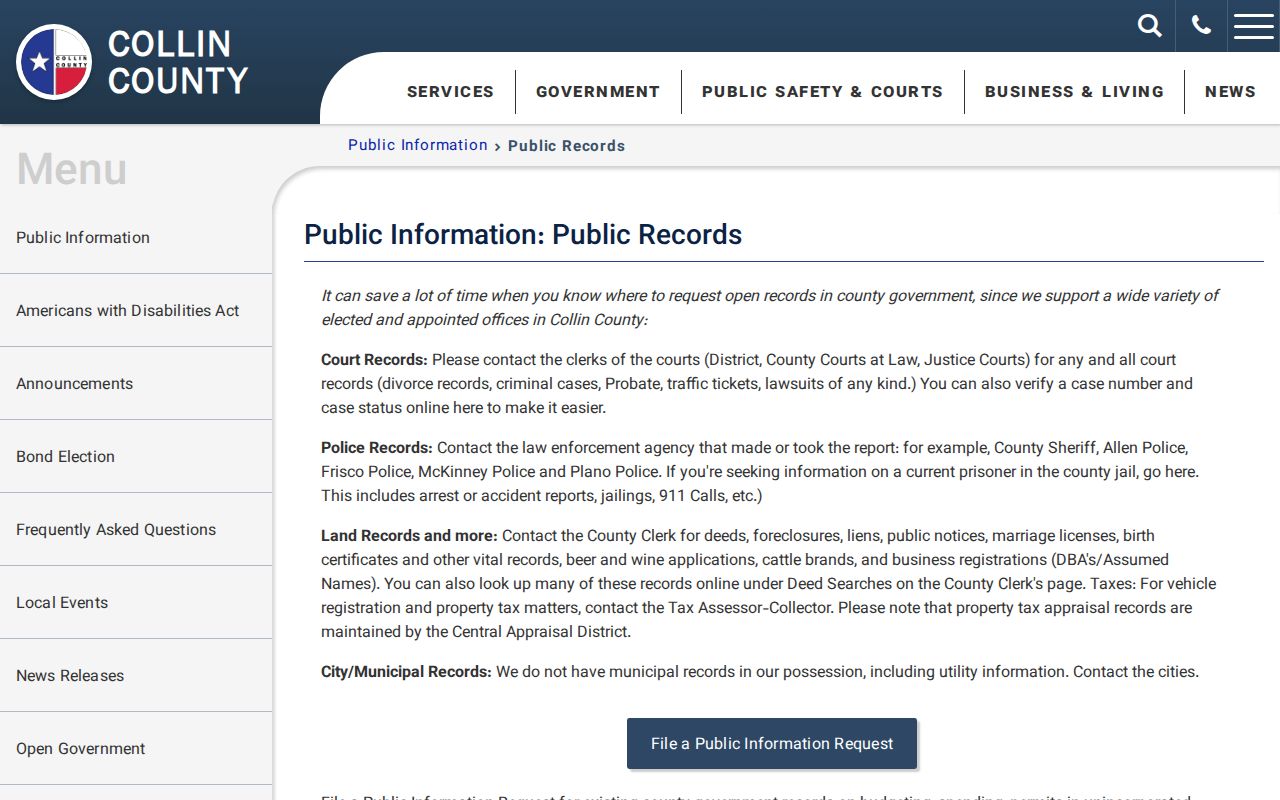Screen dimensions: 1280x800
Task: Click File a Public Information Request button
Action: point(772,744)
